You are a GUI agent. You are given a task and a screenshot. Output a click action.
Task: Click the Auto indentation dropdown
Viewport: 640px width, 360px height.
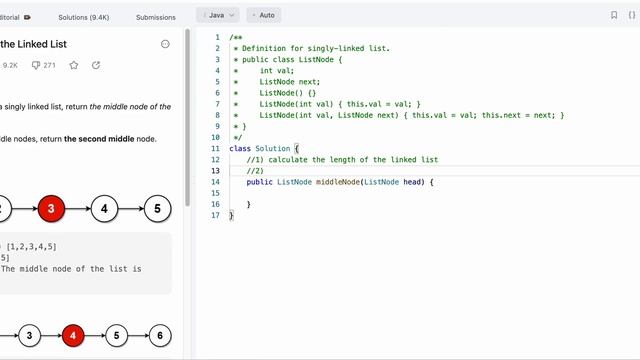264,15
